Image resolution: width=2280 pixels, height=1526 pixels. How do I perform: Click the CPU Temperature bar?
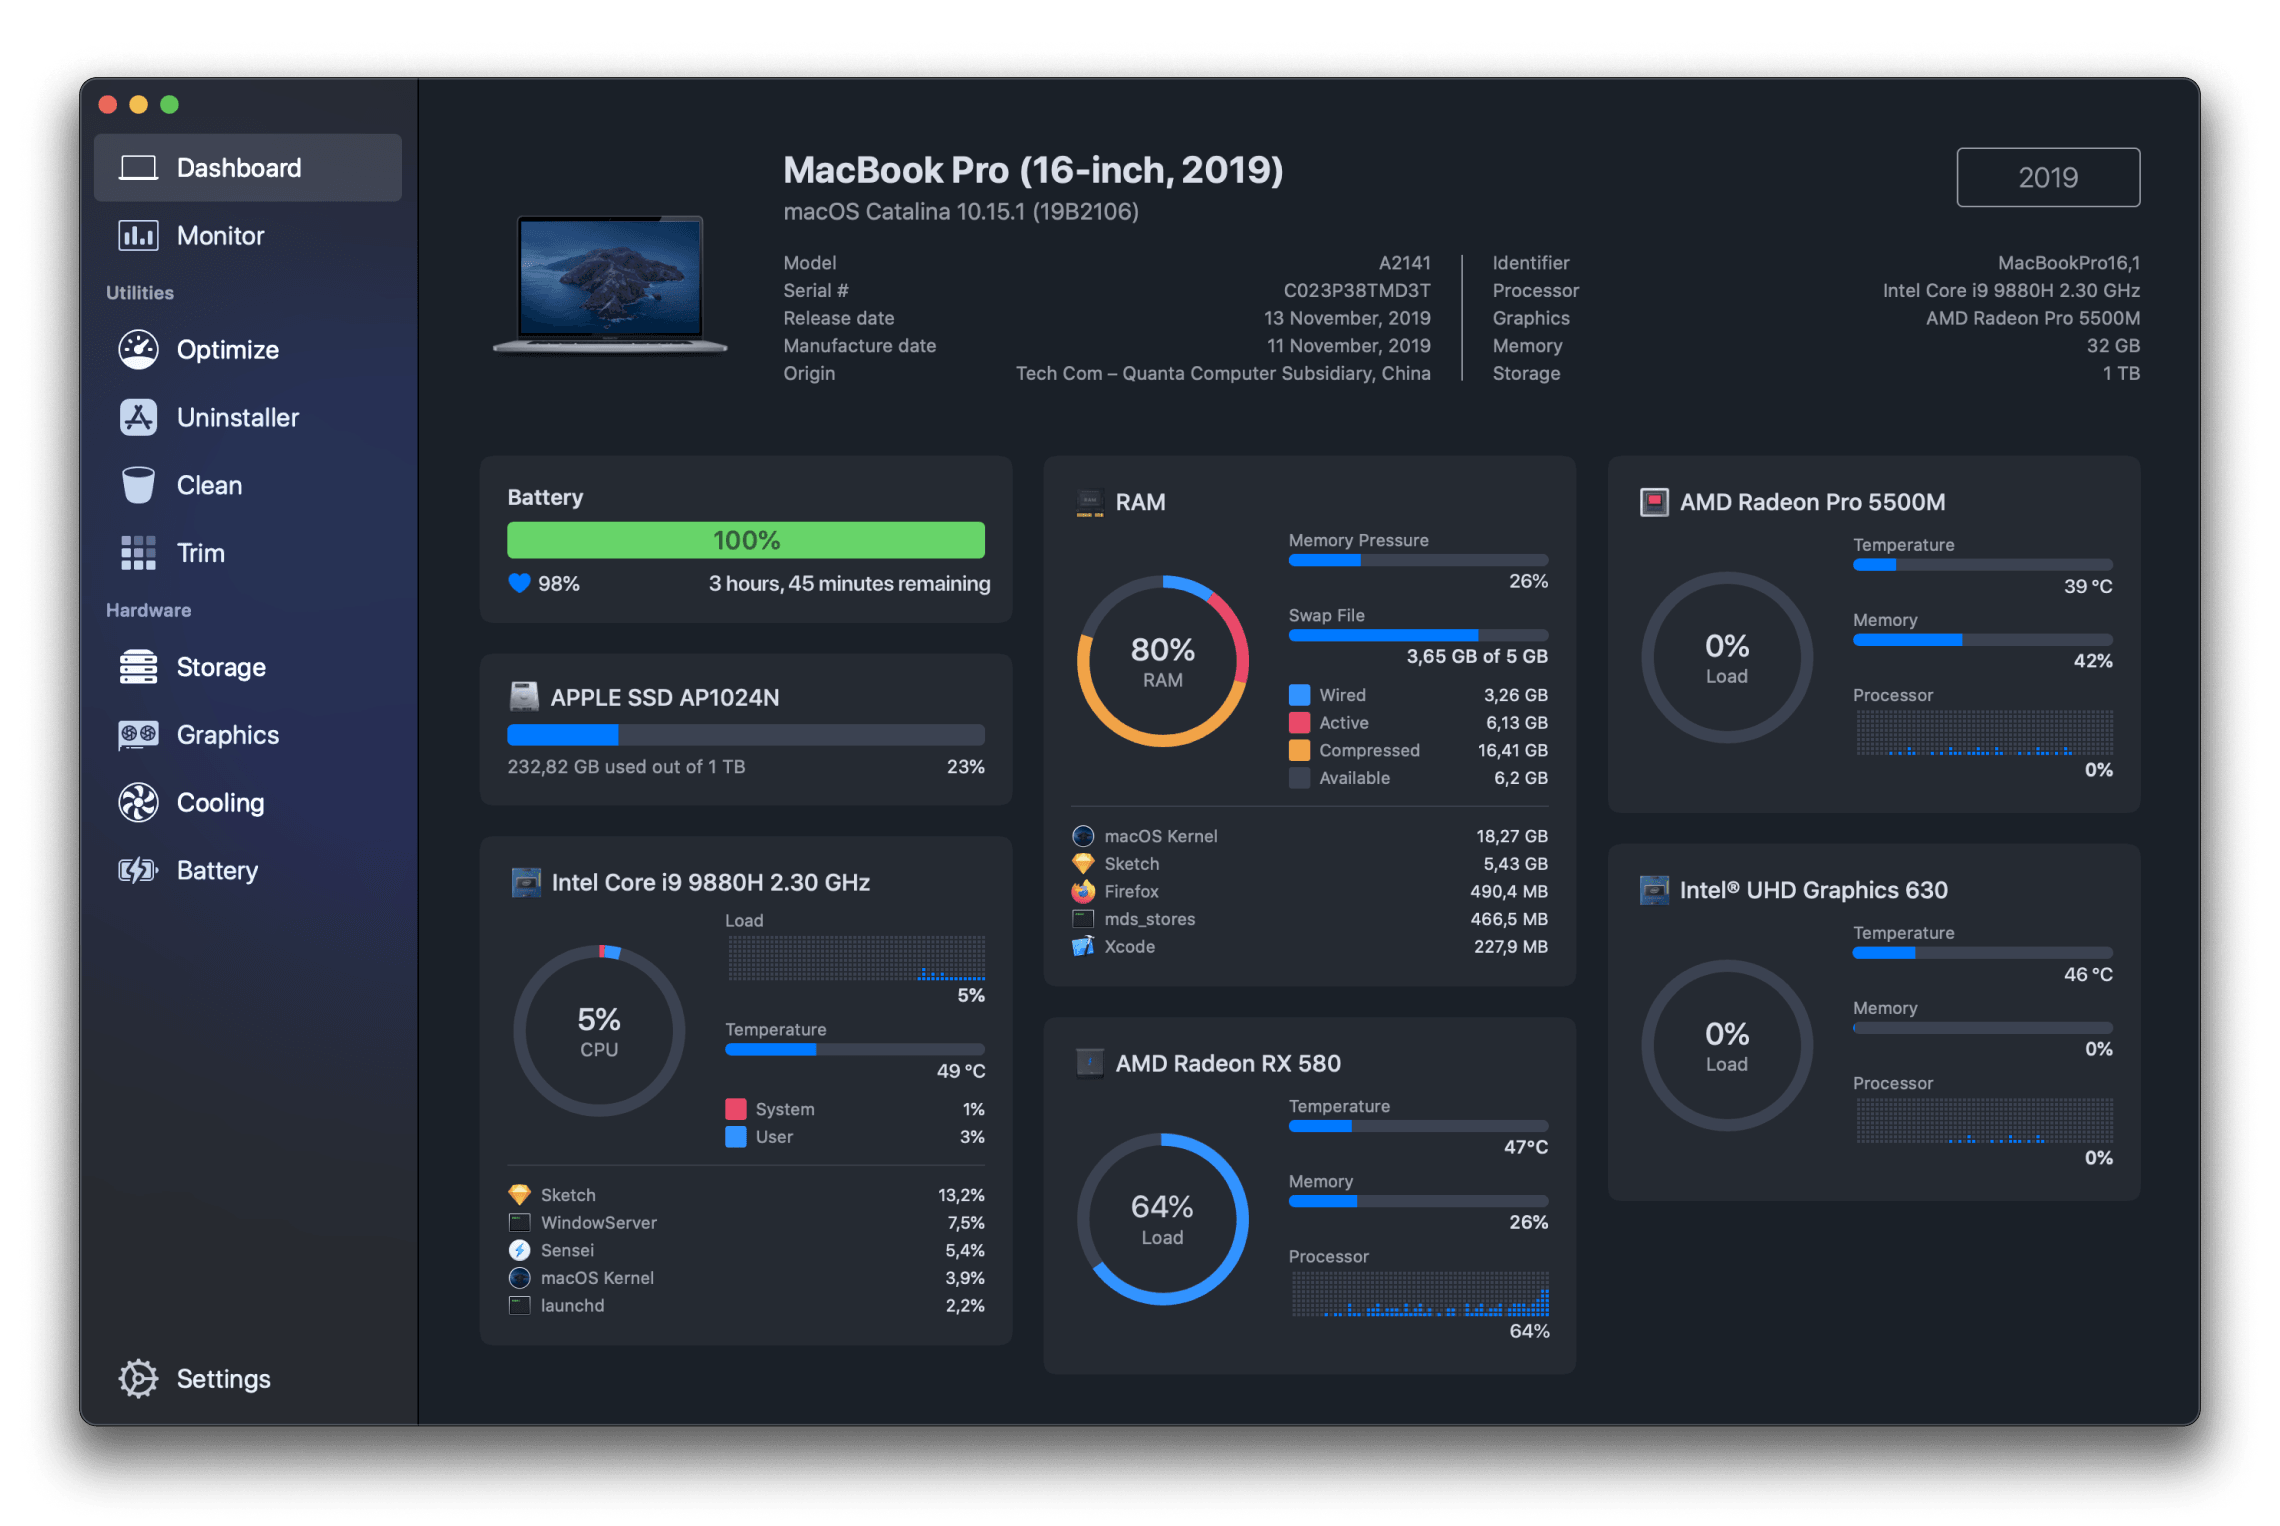pos(855,1050)
